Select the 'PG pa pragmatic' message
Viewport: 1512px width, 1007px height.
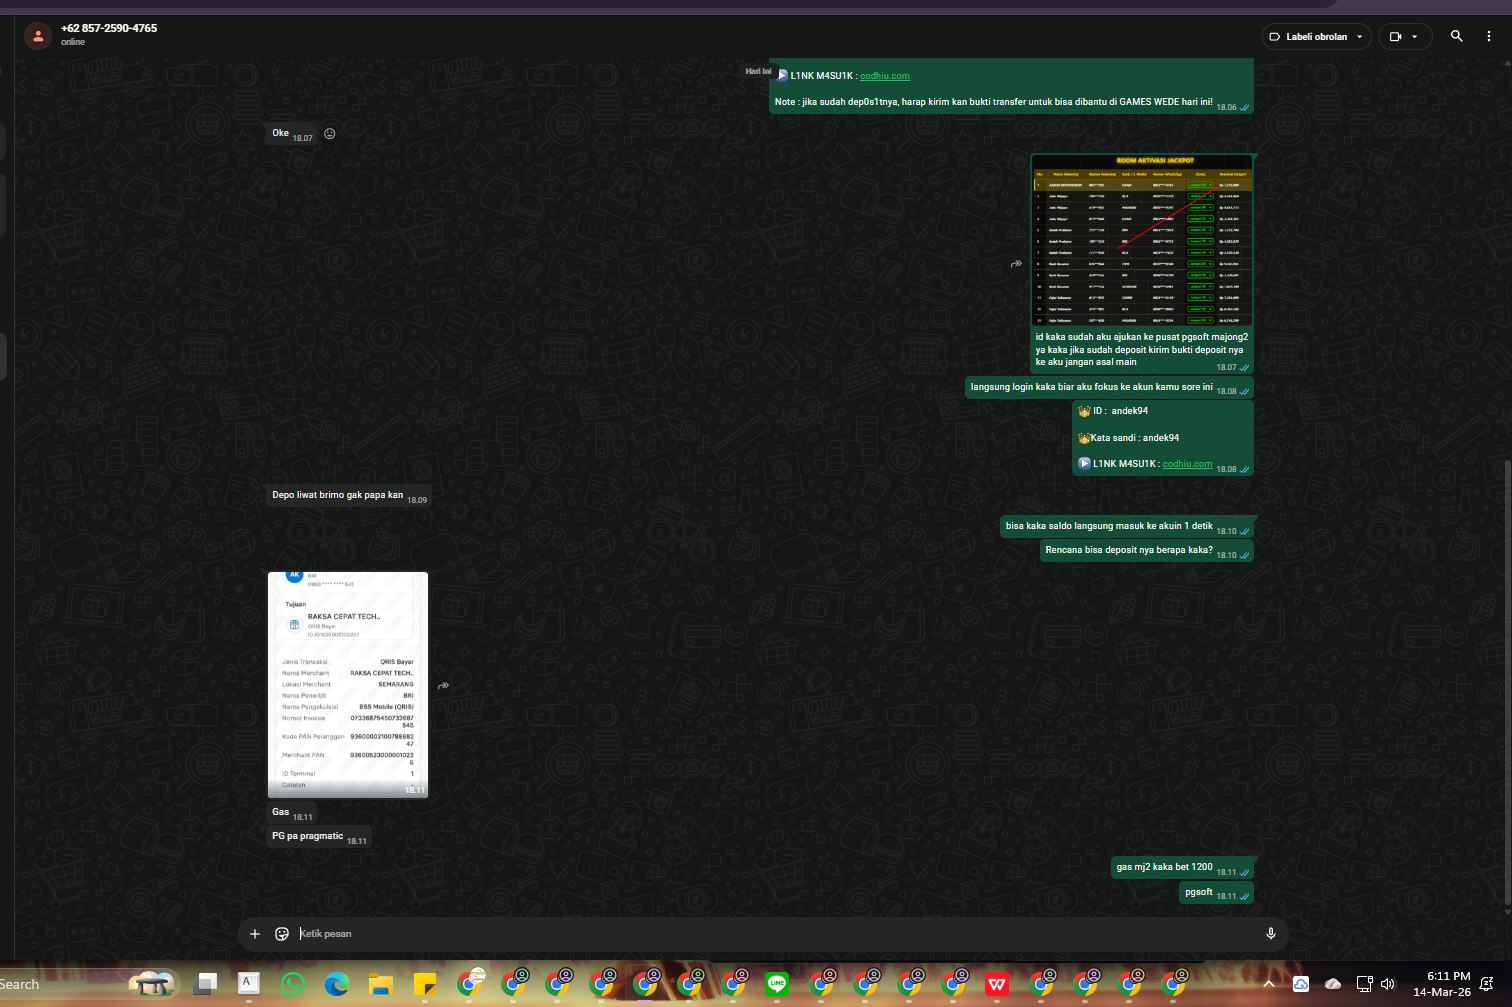pyautogui.click(x=319, y=837)
